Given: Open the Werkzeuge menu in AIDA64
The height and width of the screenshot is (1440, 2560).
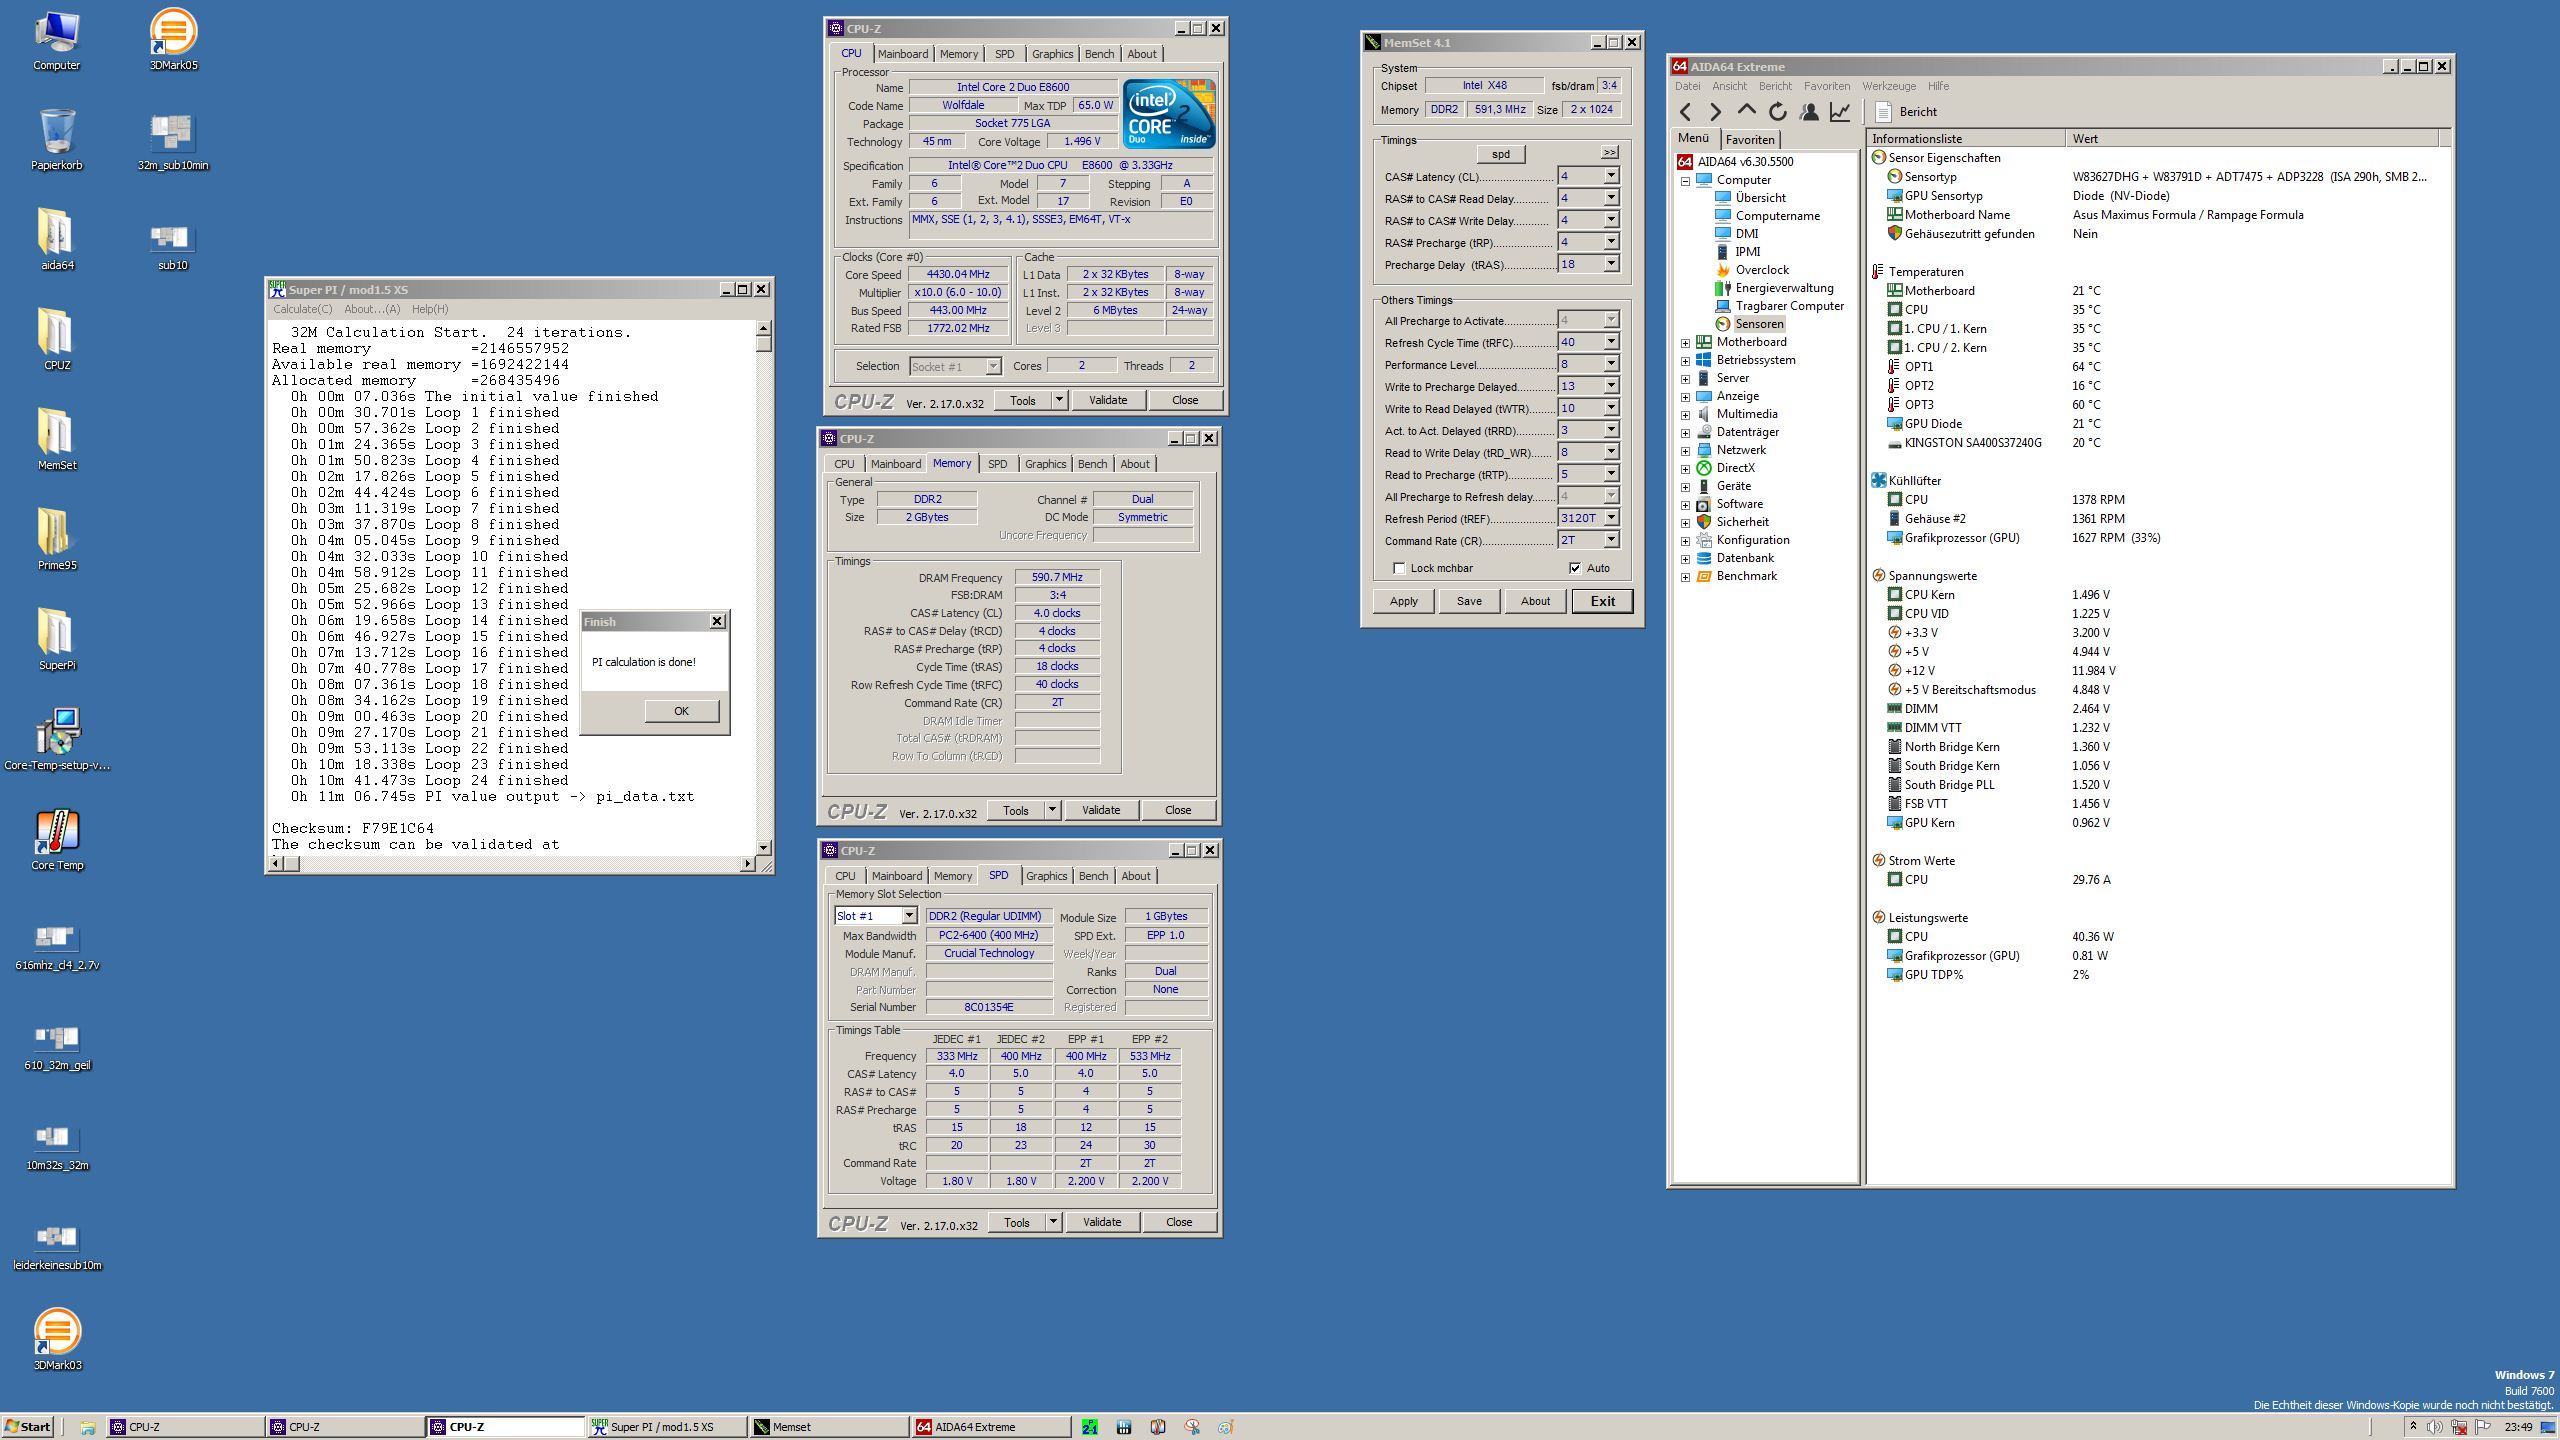Looking at the screenshot, I should tap(1888, 86).
